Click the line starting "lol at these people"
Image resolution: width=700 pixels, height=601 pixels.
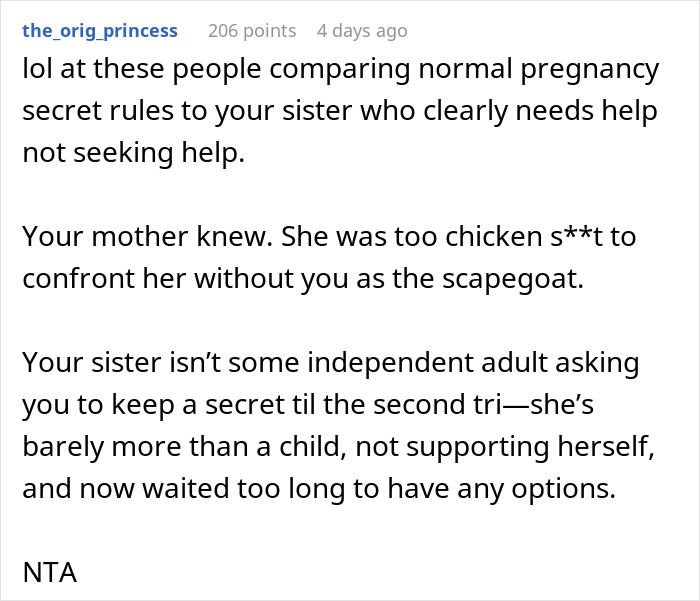340,71
